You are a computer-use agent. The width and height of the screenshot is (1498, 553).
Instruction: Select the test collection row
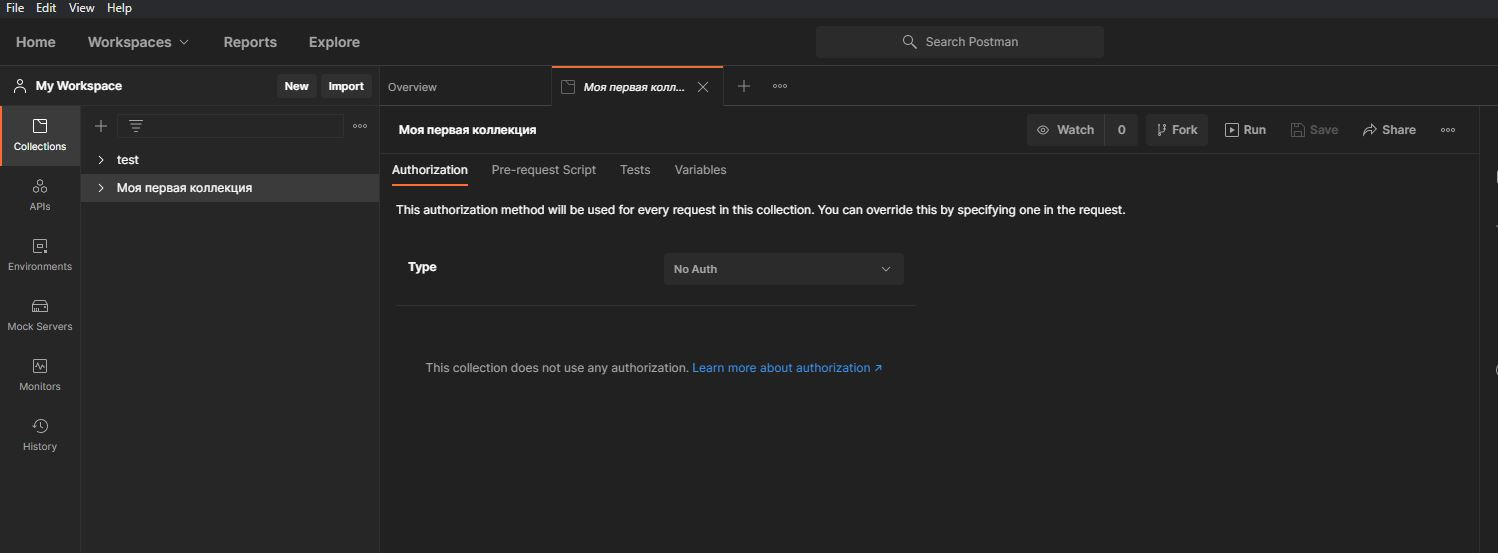230,160
